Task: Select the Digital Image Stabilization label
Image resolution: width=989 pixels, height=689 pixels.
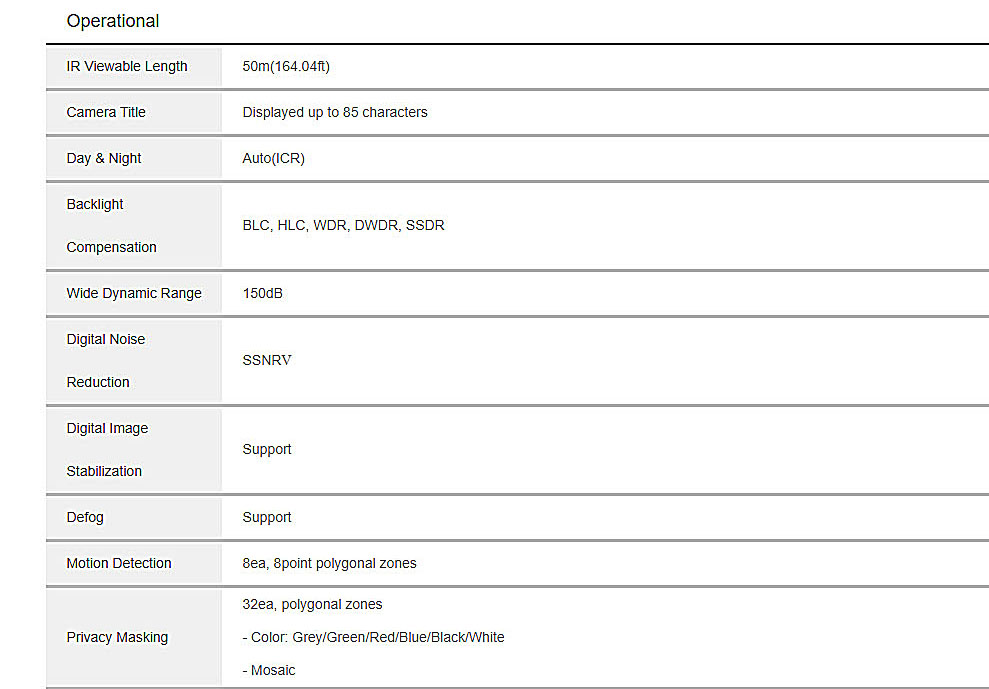Action: pos(107,450)
